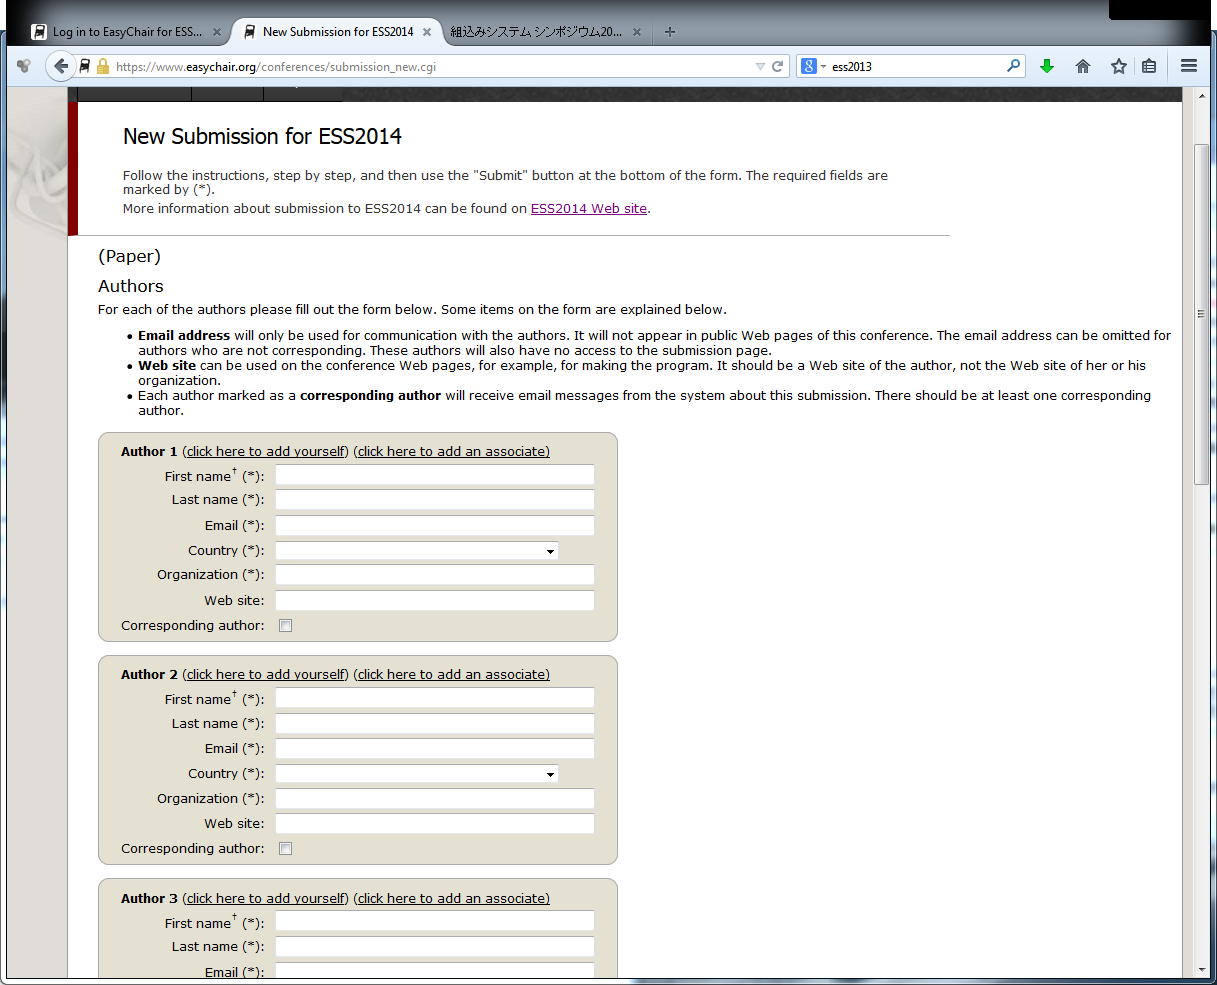1217x985 pixels.
Task: Tick Corresponding author checkbox for Author 2
Action: 286,849
